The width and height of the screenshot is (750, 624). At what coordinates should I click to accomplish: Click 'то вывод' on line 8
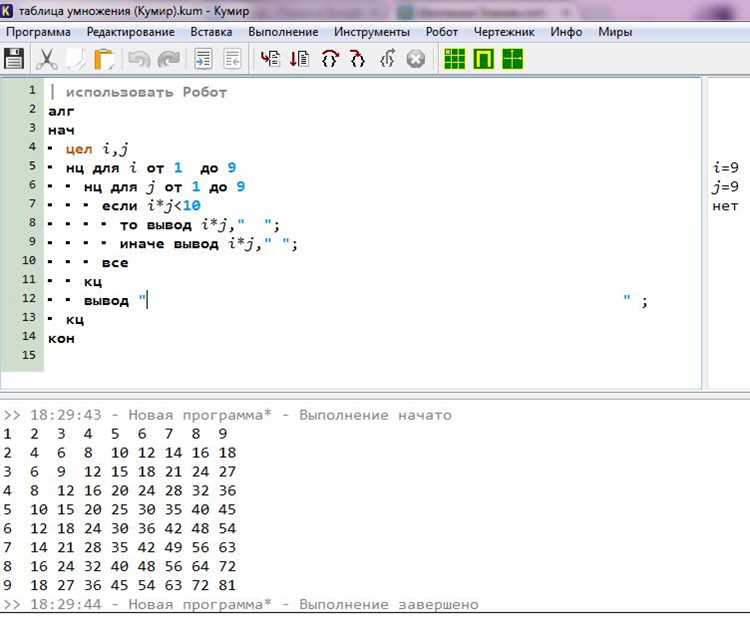pyautogui.click(x=155, y=225)
